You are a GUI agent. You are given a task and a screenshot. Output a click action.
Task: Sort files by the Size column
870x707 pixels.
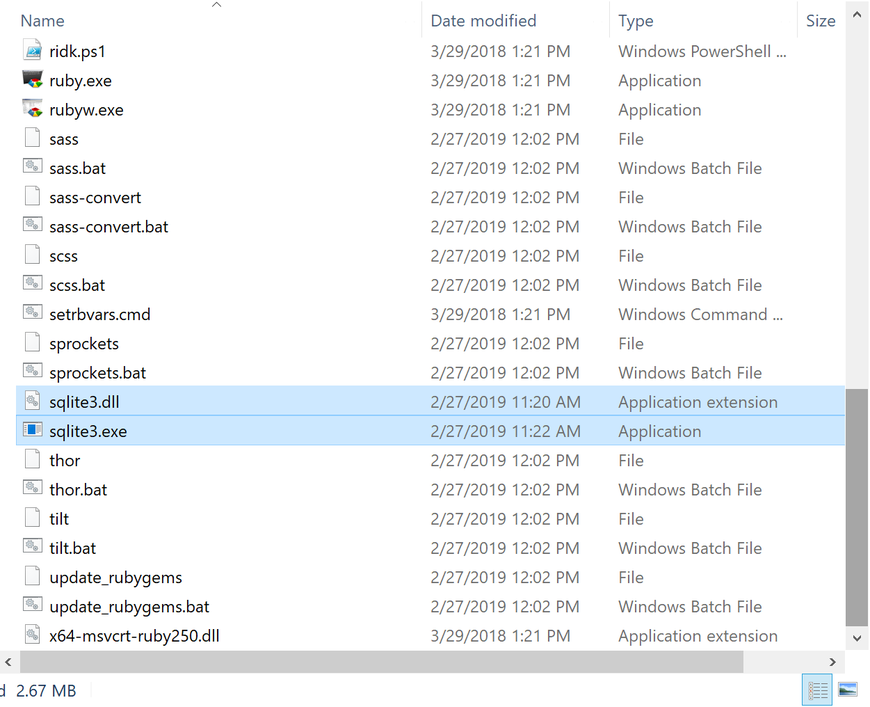[x=821, y=21]
